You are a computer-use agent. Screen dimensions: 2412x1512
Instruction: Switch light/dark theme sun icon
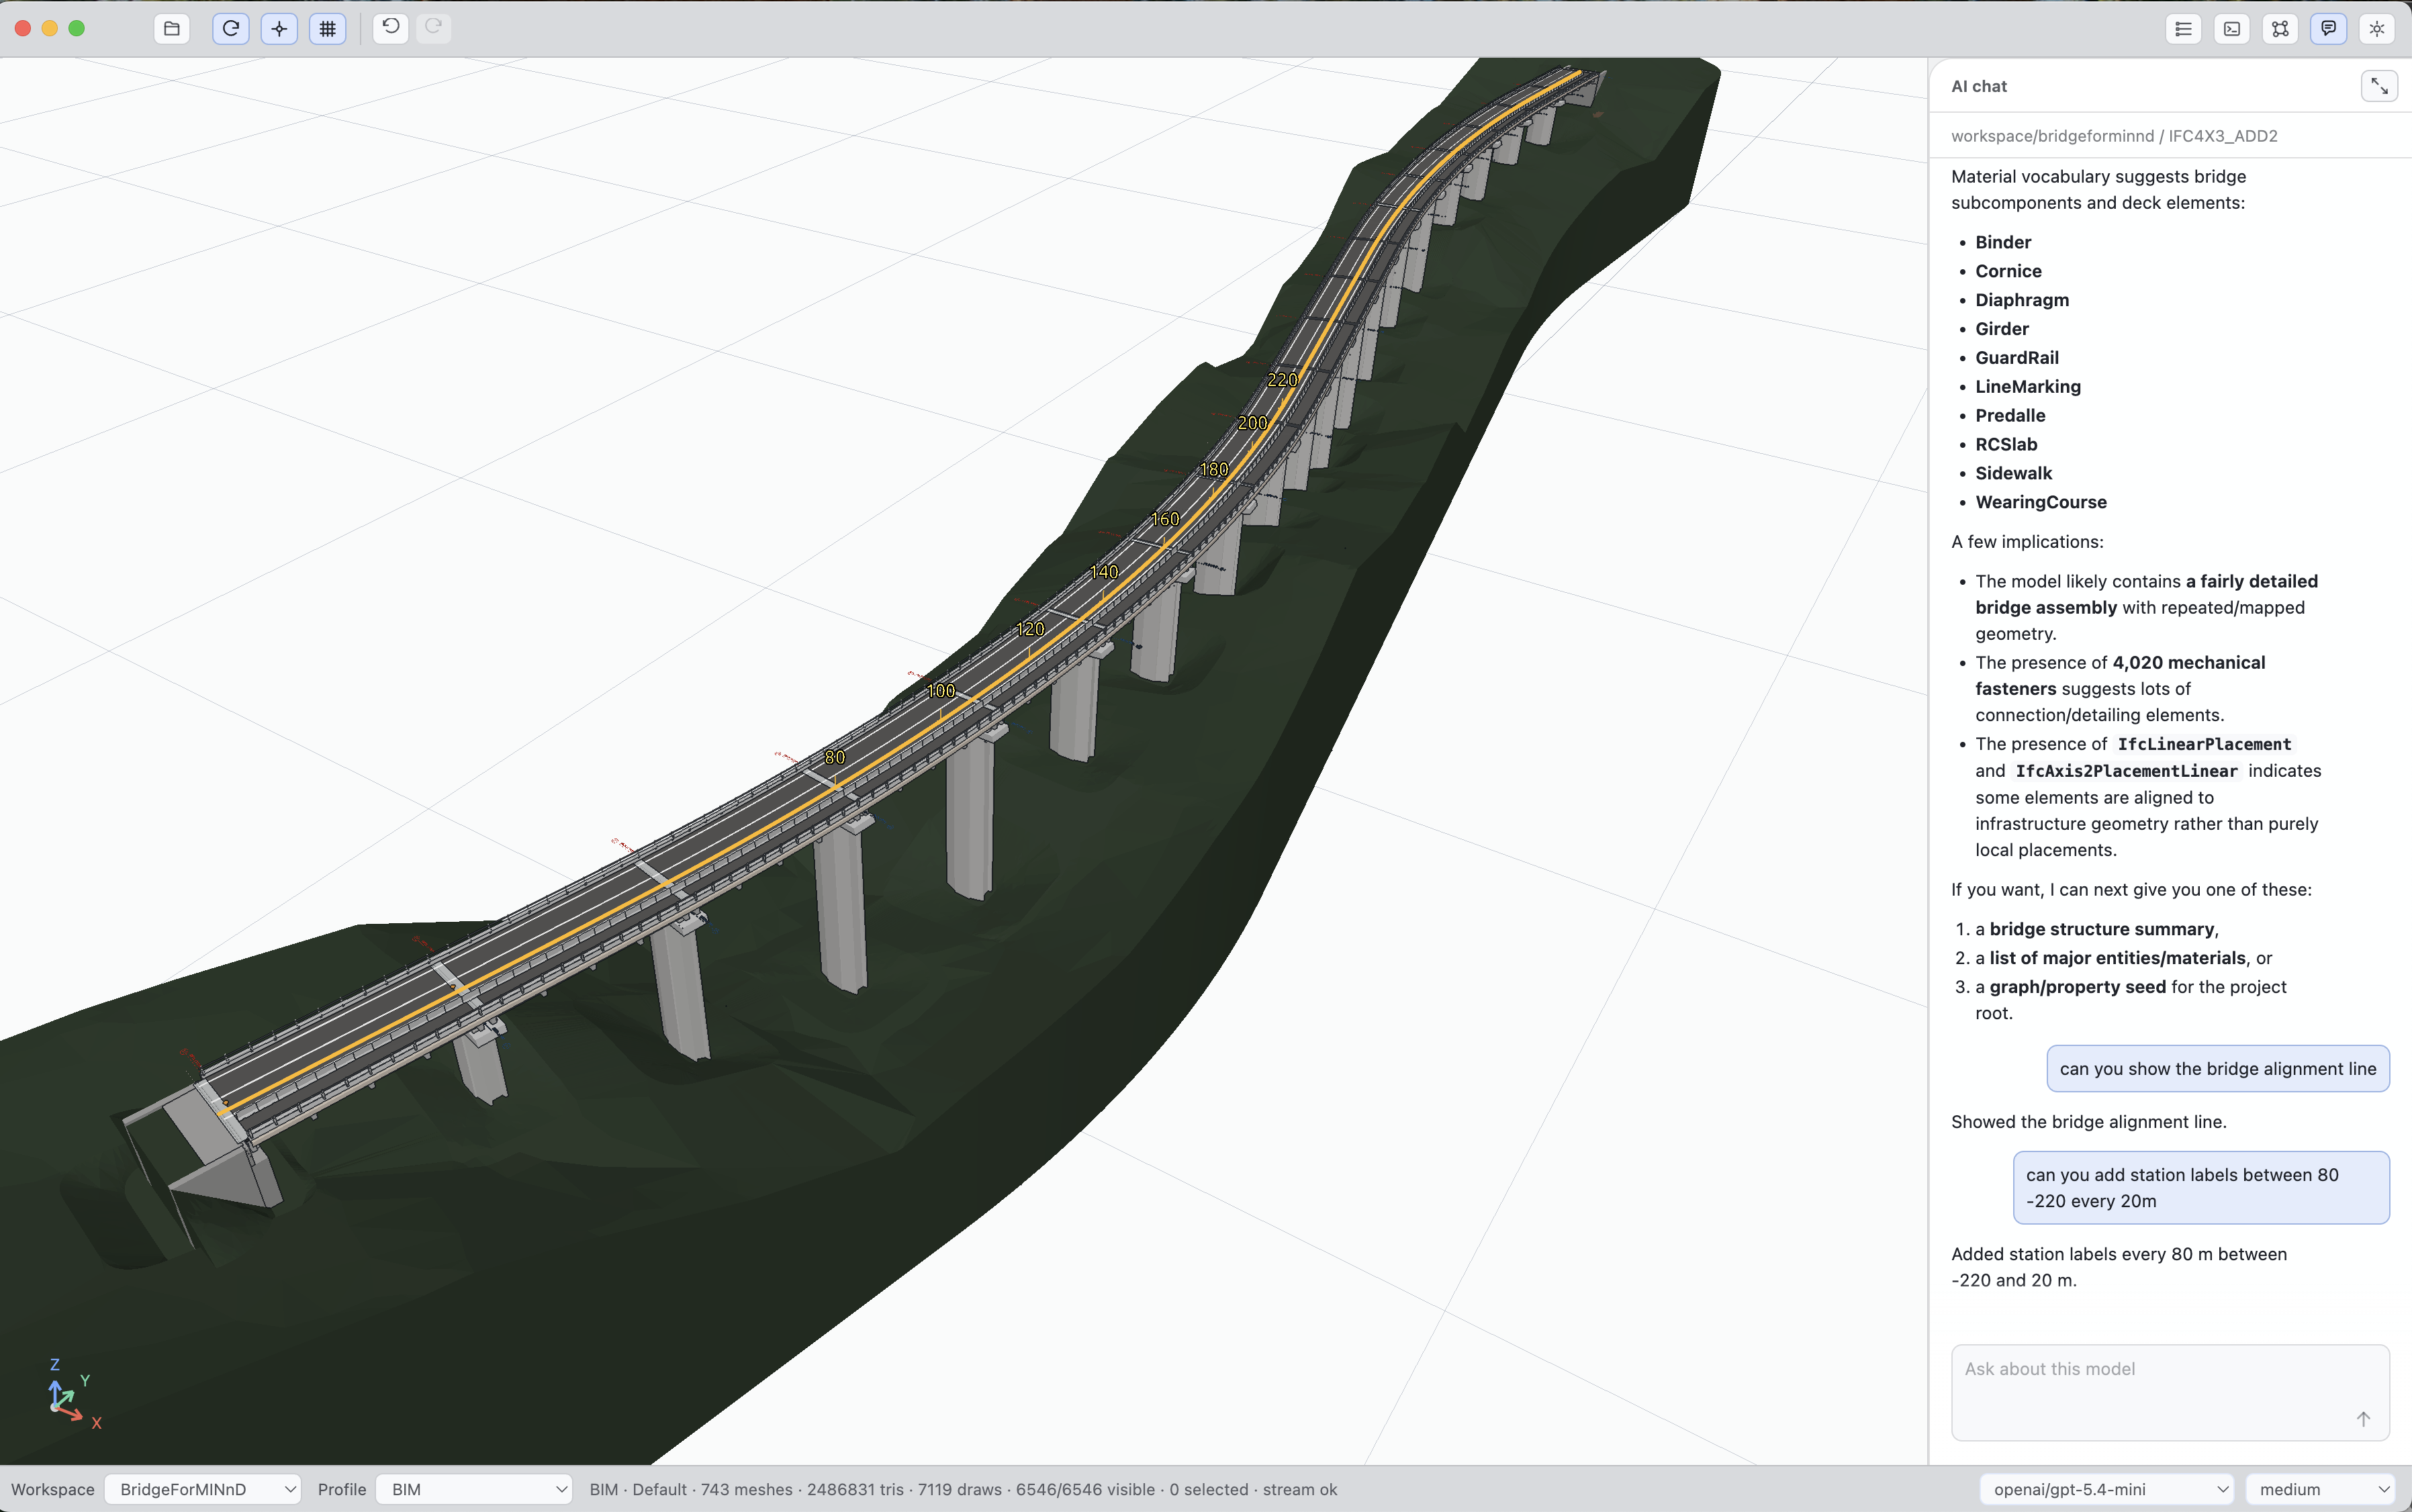tap(2377, 28)
